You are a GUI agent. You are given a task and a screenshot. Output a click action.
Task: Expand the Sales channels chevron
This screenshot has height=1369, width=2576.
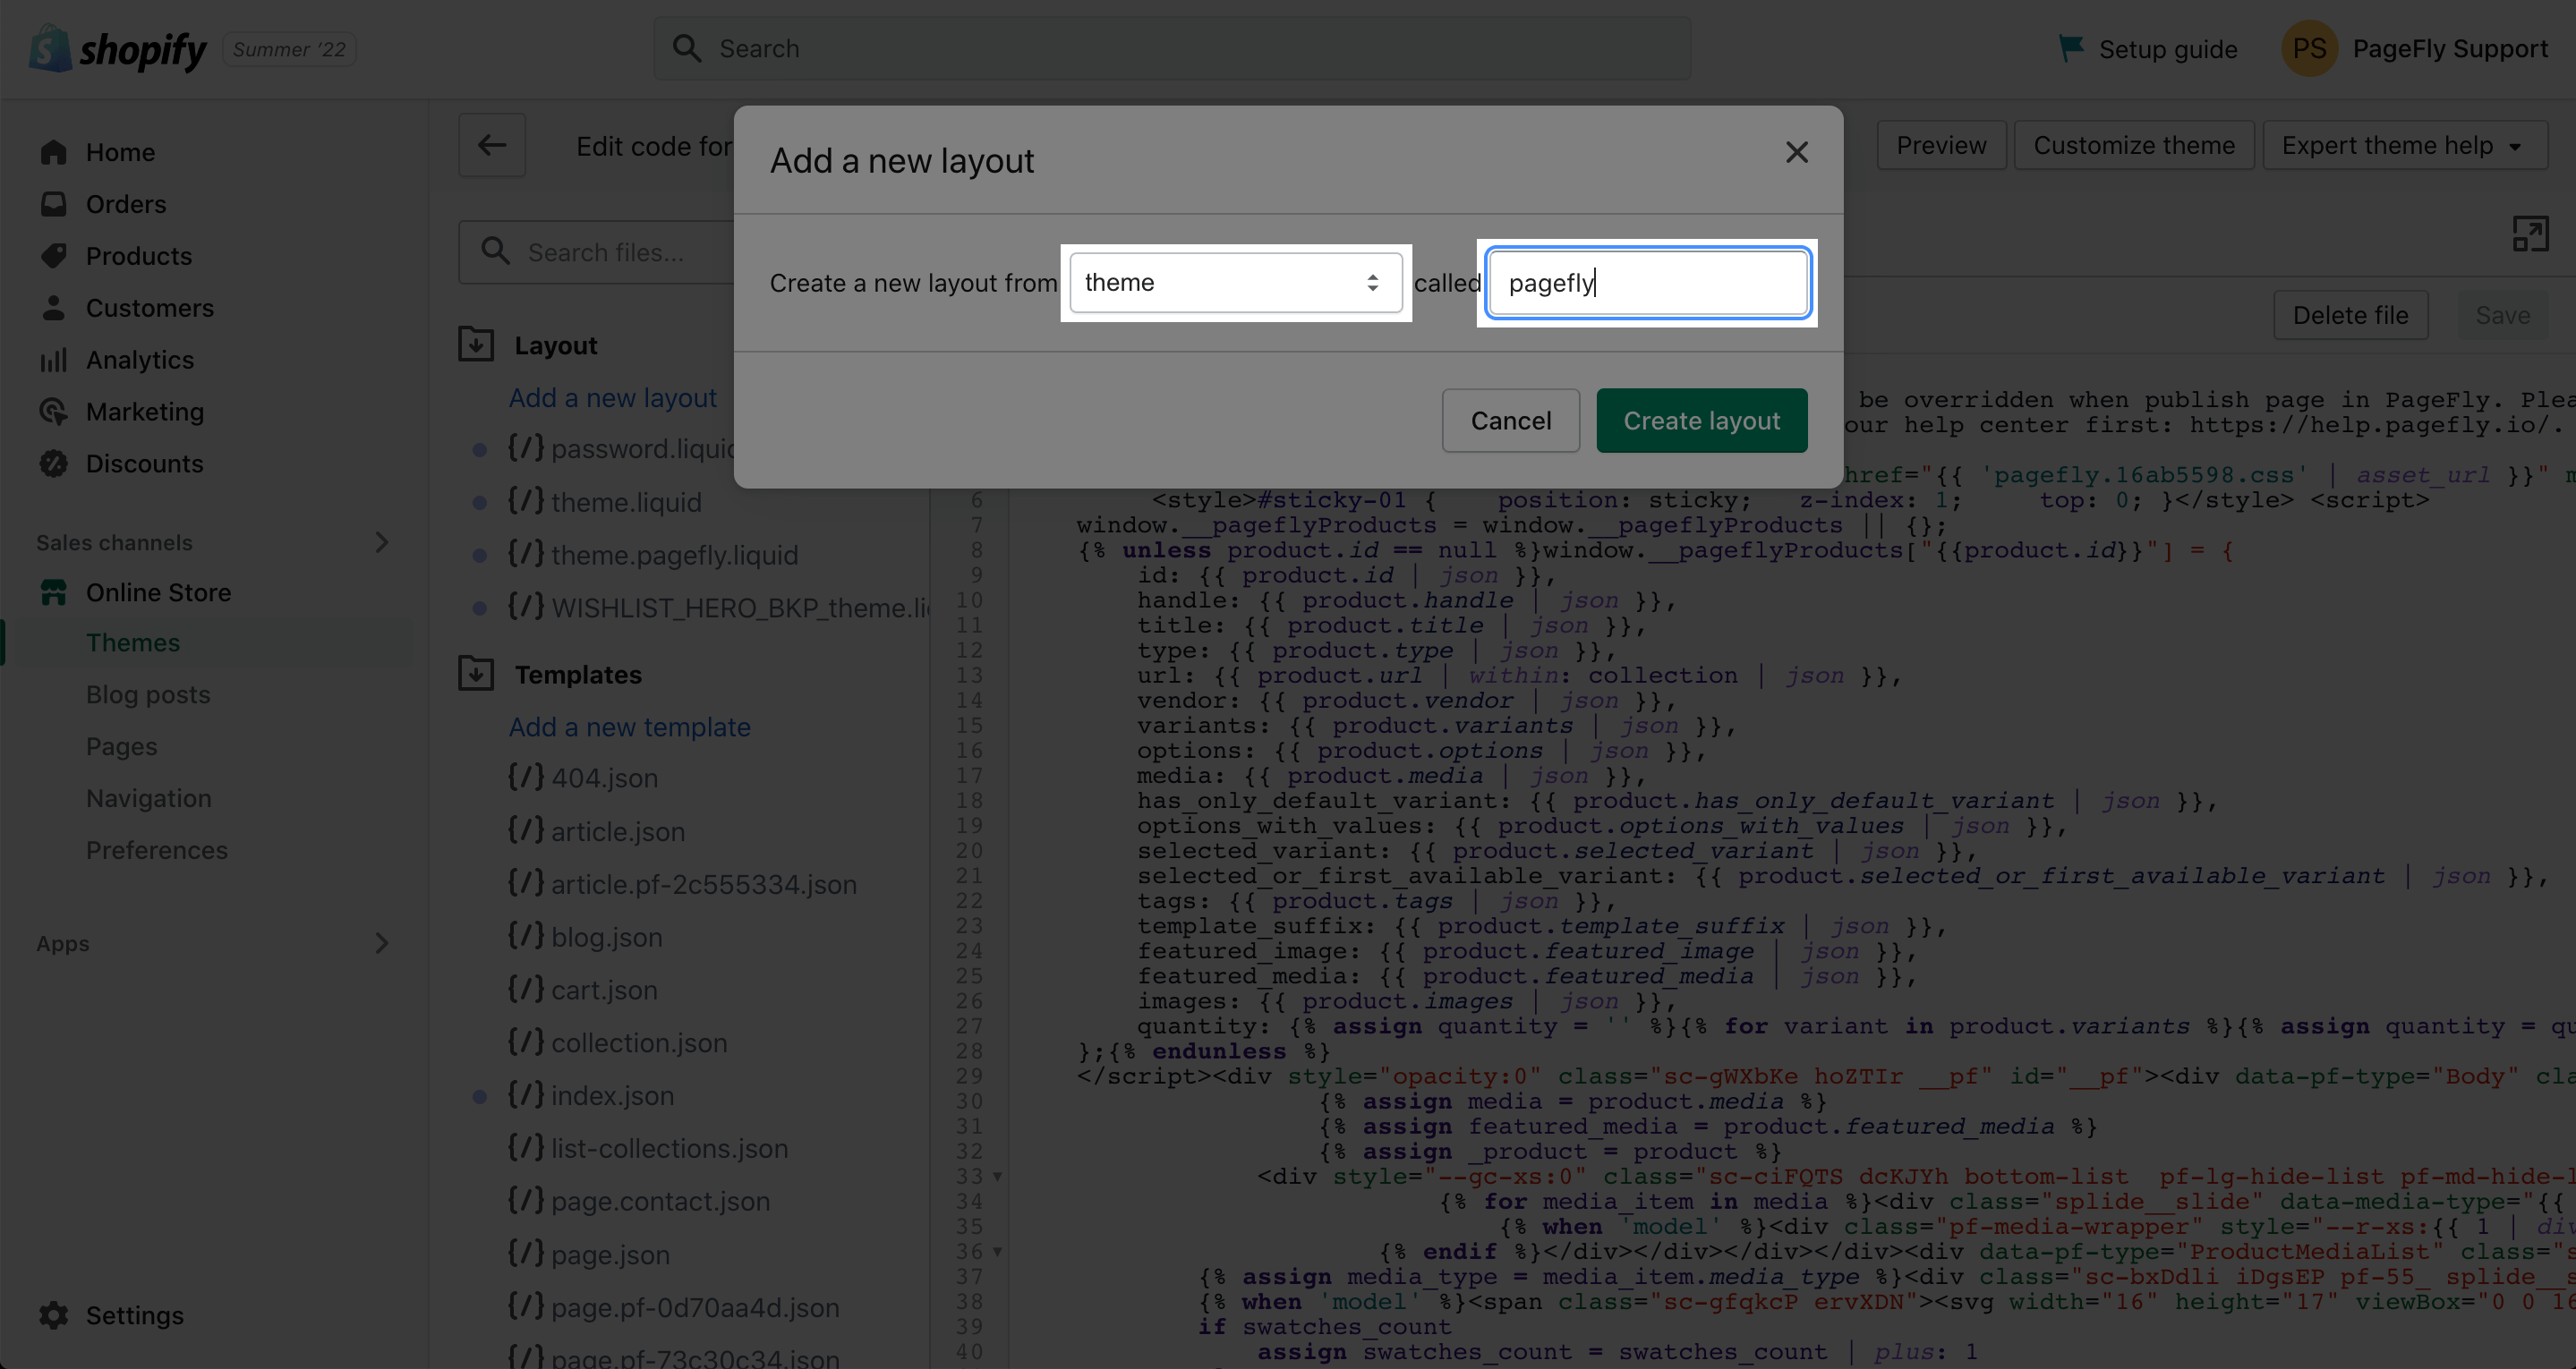[381, 542]
